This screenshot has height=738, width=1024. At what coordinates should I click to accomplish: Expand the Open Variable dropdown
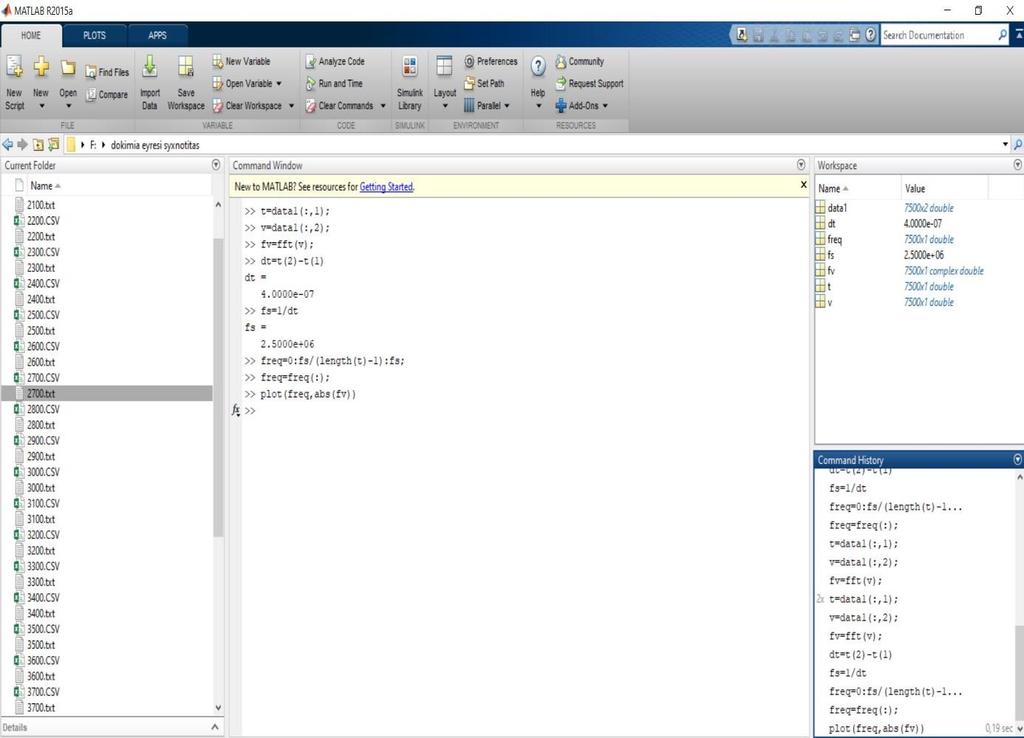pyautogui.click(x=279, y=84)
